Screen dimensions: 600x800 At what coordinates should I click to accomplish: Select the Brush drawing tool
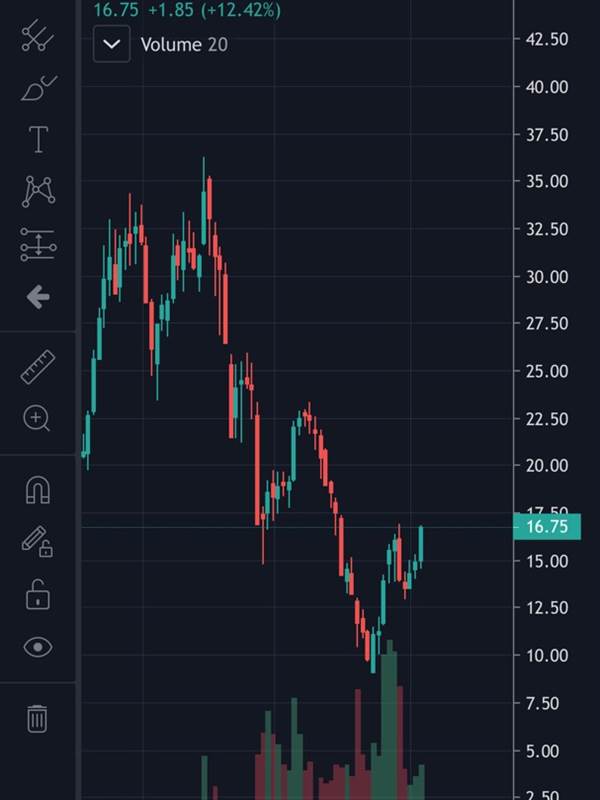click(39, 88)
